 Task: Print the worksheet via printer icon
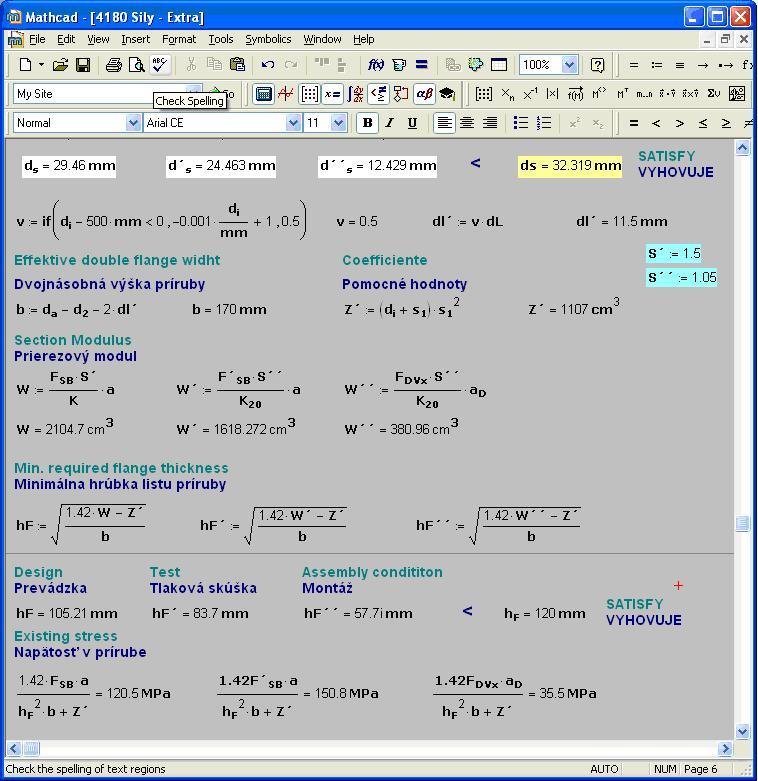click(114, 65)
